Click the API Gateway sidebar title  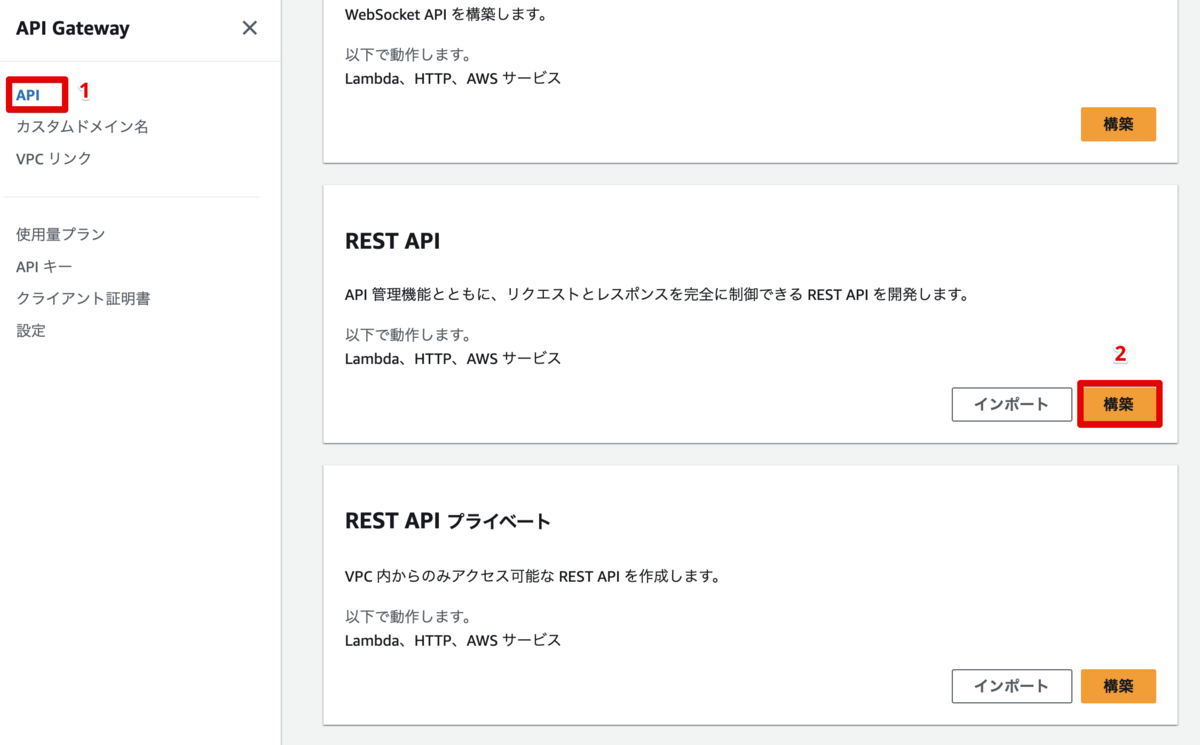[x=73, y=28]
